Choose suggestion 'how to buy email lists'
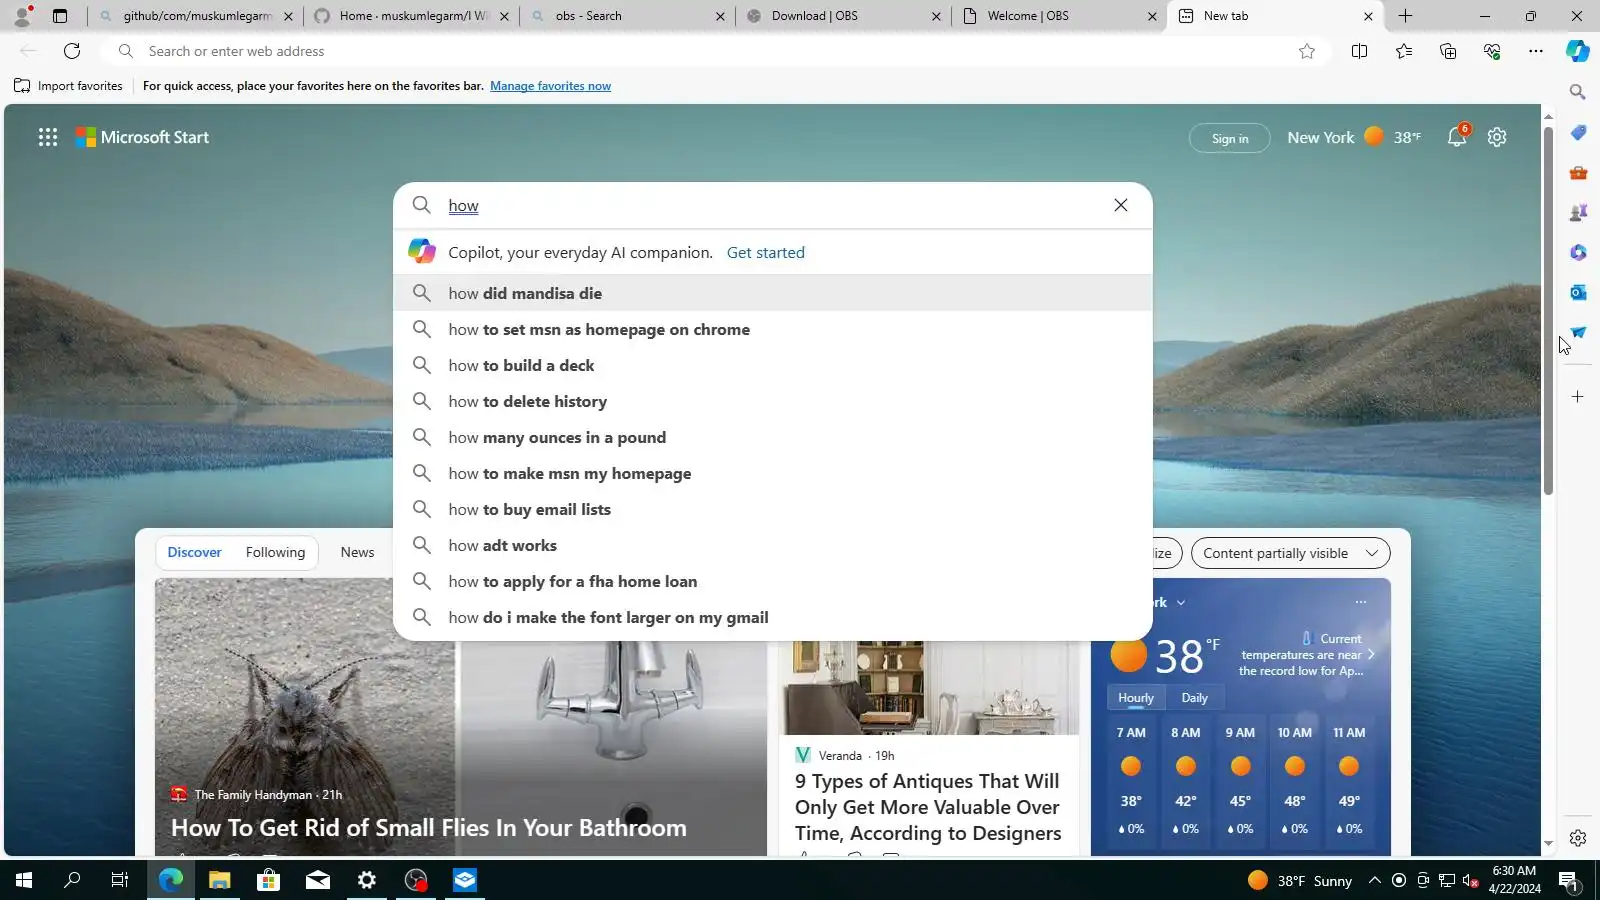 [773, 509]
